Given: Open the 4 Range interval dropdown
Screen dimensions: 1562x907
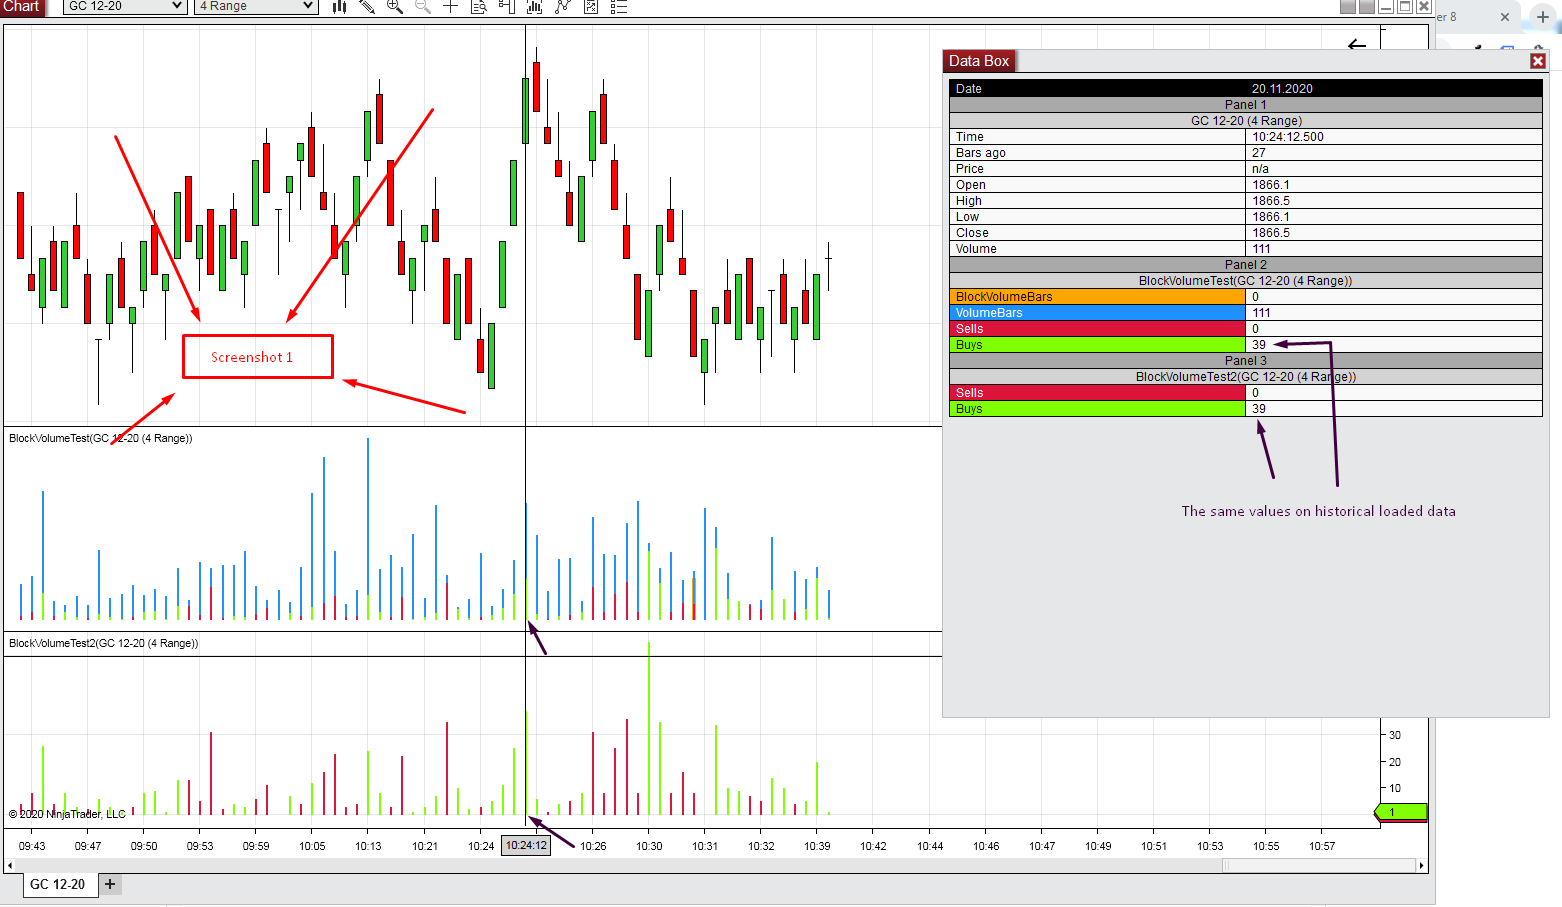Looking at the screenshot, I should [x=256, y=6].
